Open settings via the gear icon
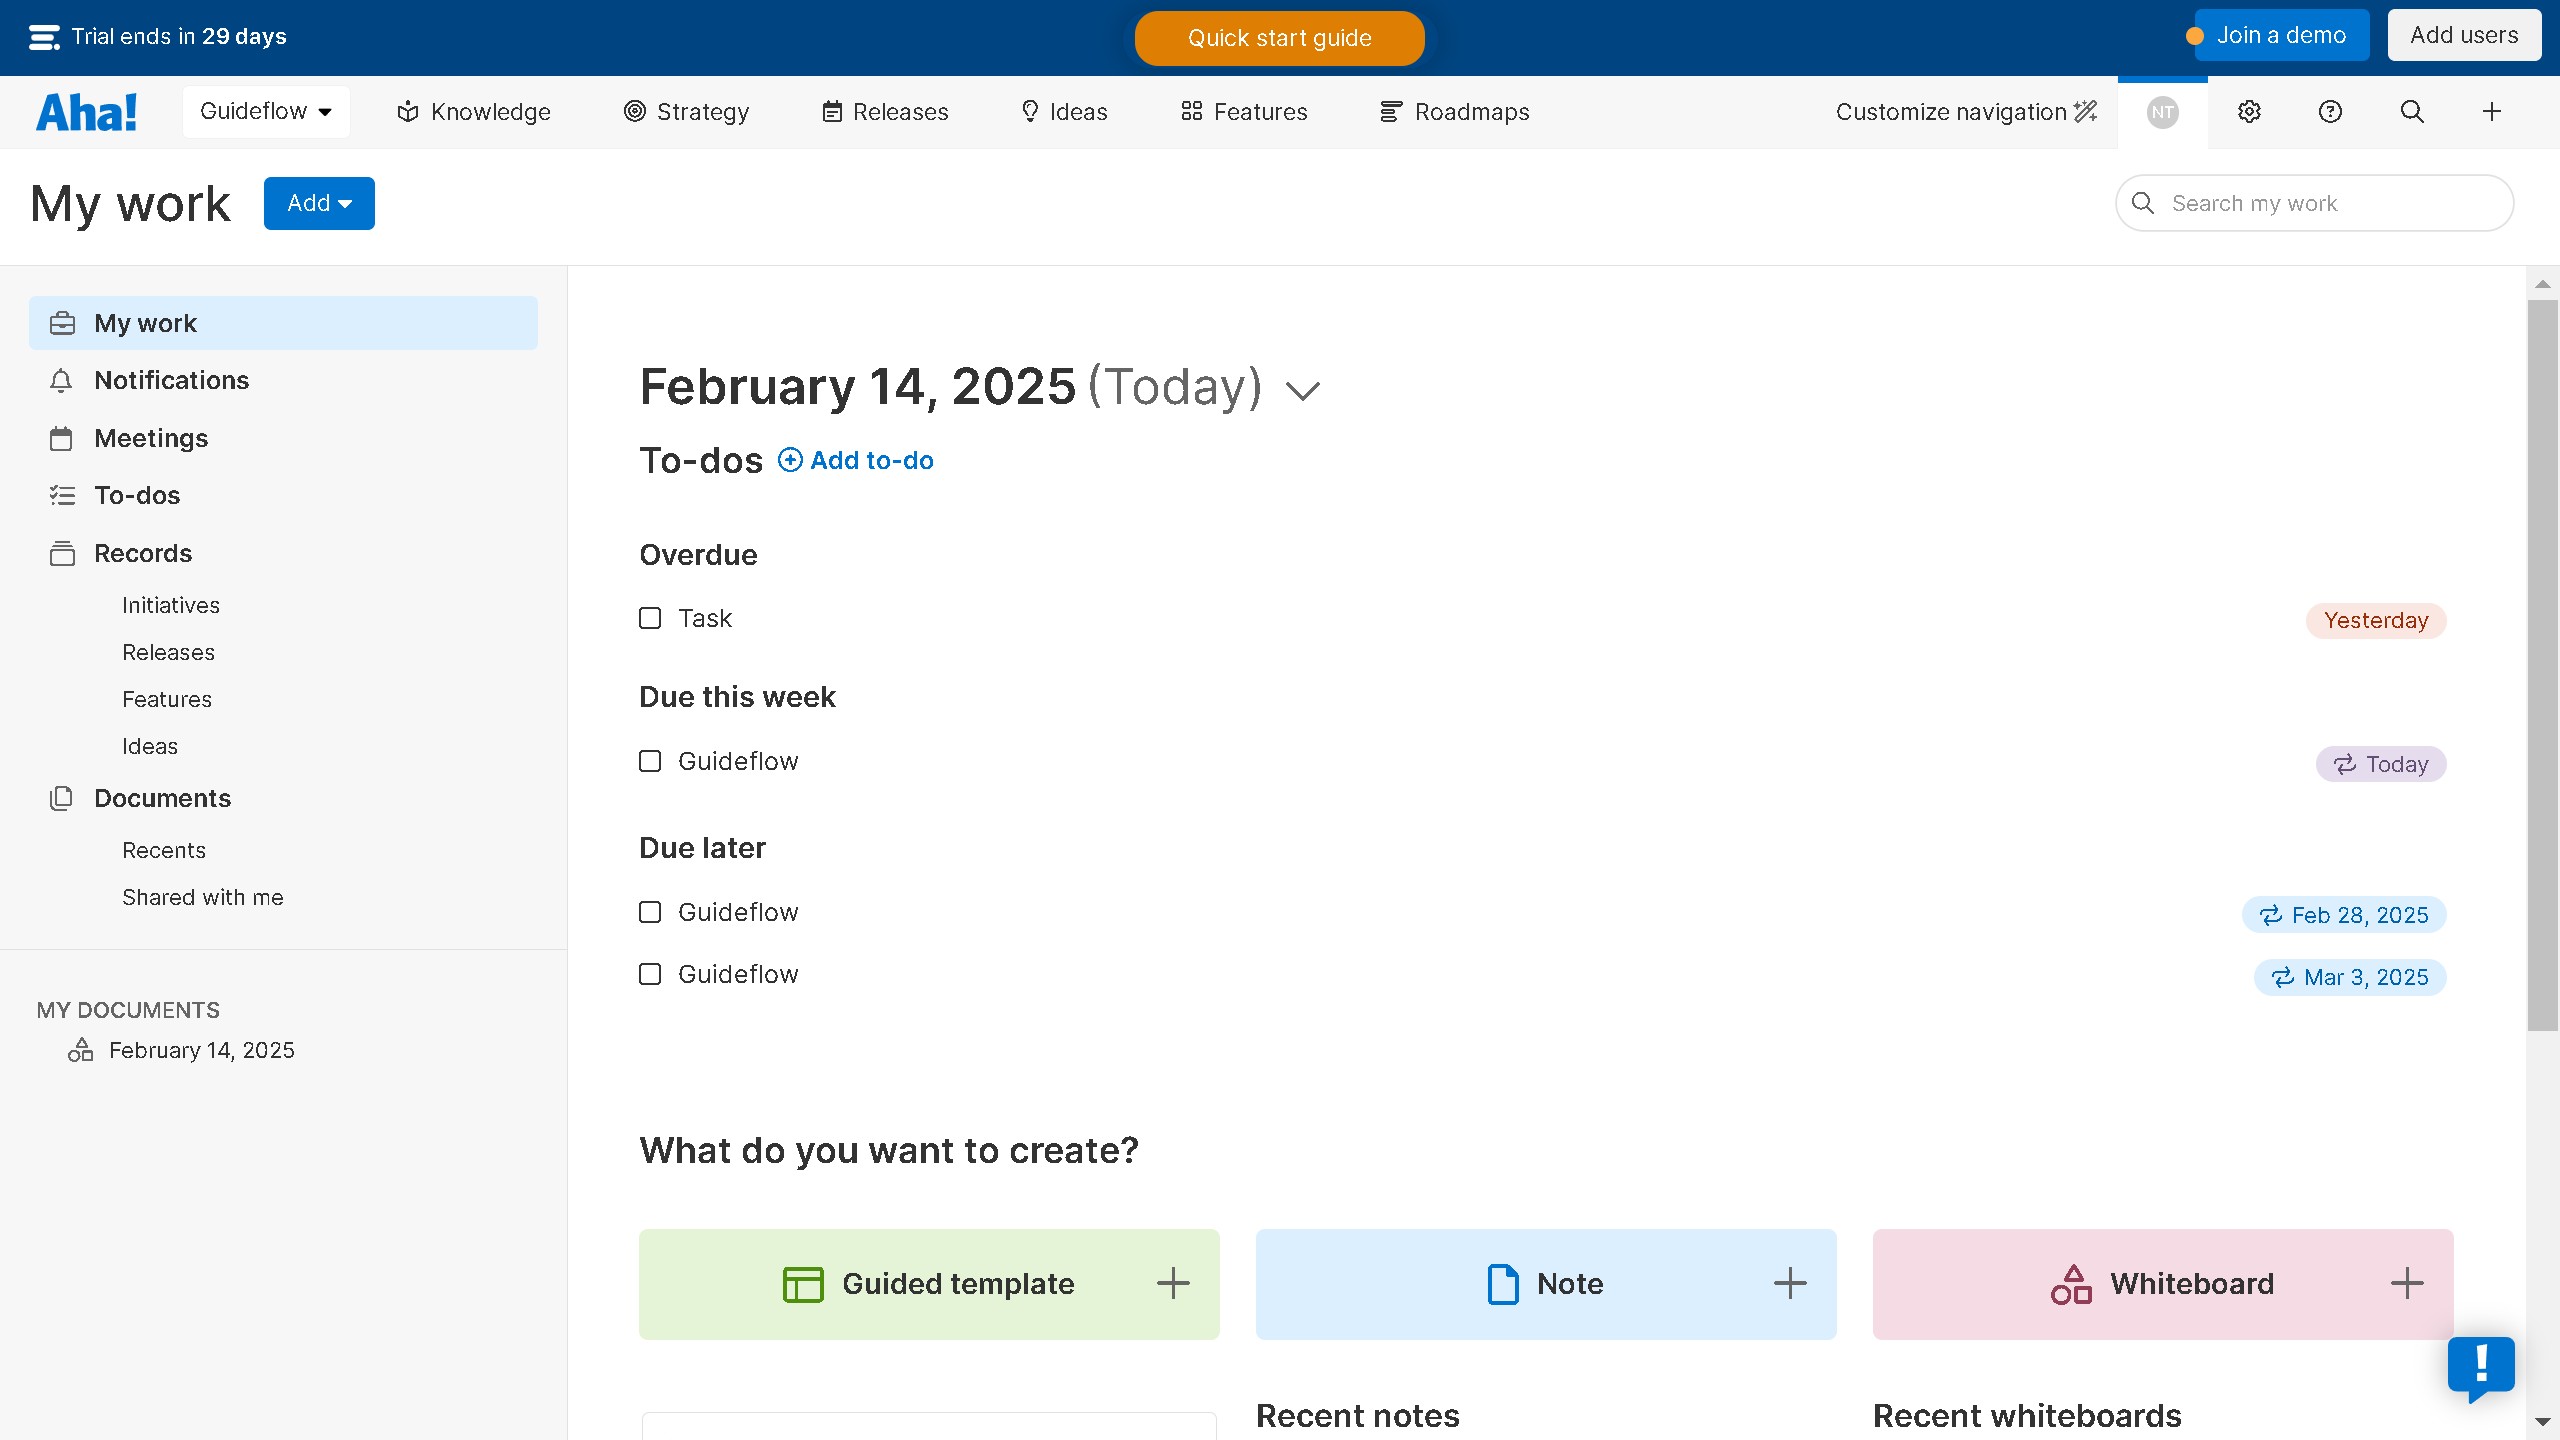2560x1440 pixels. click(x=2248, y=111)
